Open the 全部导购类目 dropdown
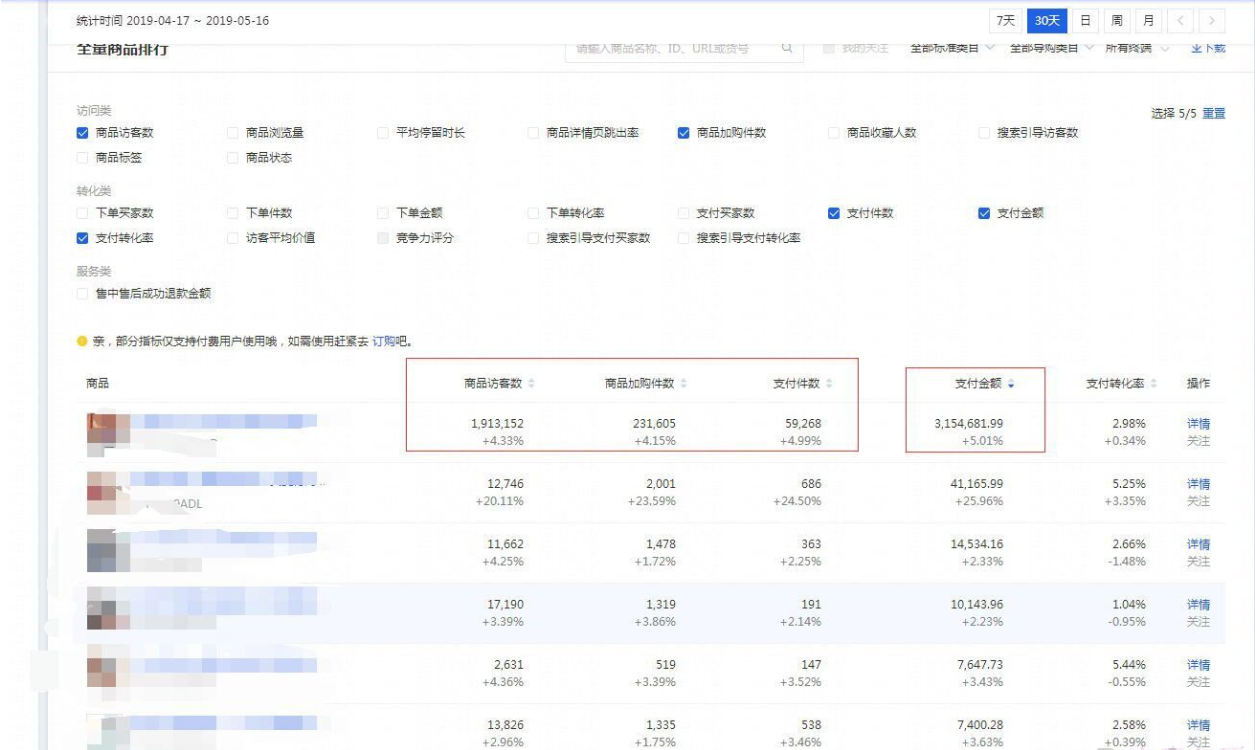The height and width of the screenshot is (750, 1255). tap(1050, 48)
